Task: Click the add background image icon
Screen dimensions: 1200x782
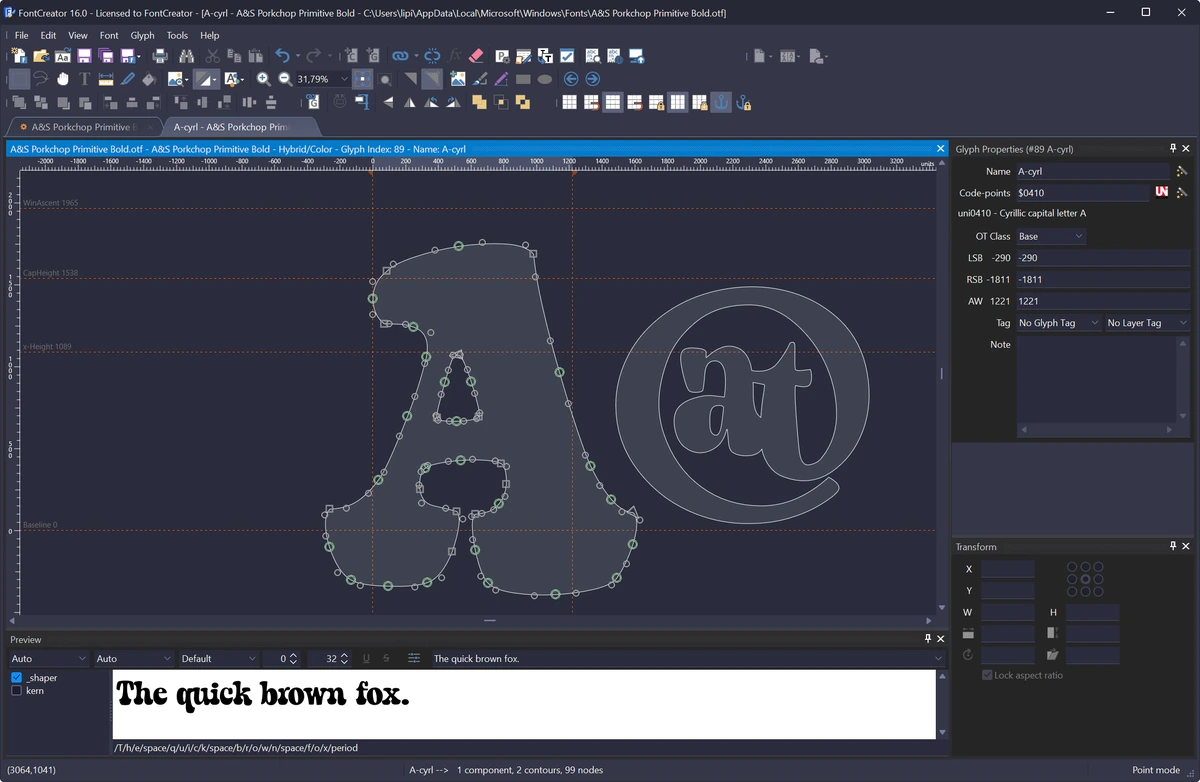Action: [458, 79]
